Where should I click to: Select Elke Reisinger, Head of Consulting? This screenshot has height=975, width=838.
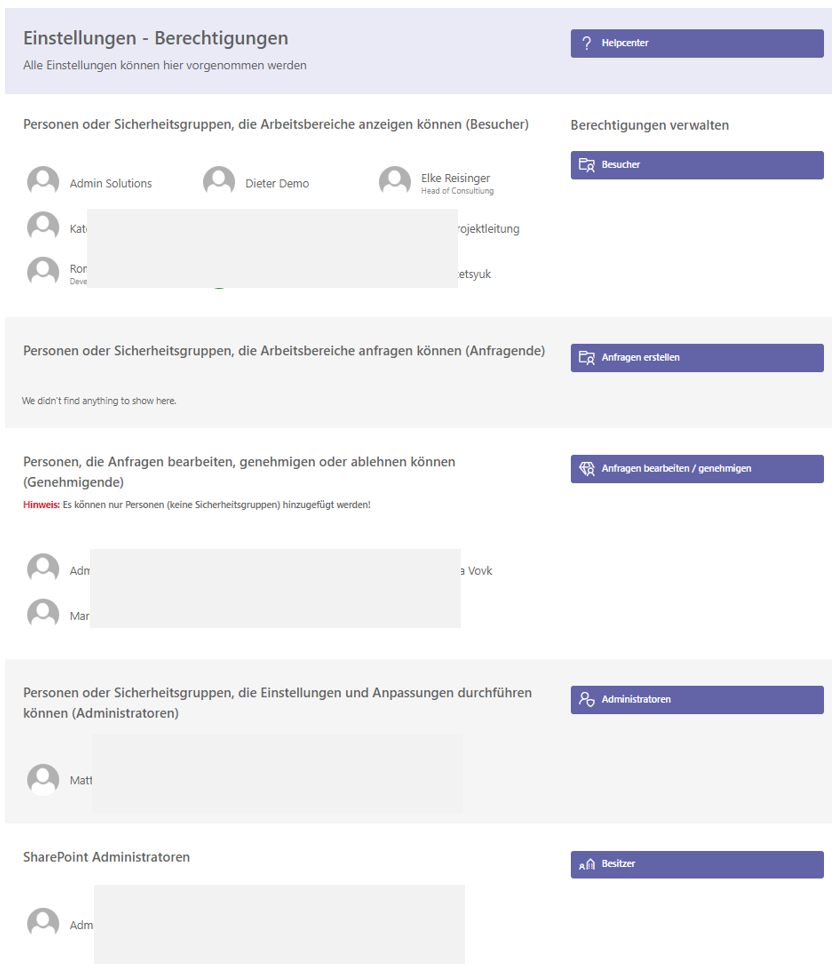tap(457, 183)
